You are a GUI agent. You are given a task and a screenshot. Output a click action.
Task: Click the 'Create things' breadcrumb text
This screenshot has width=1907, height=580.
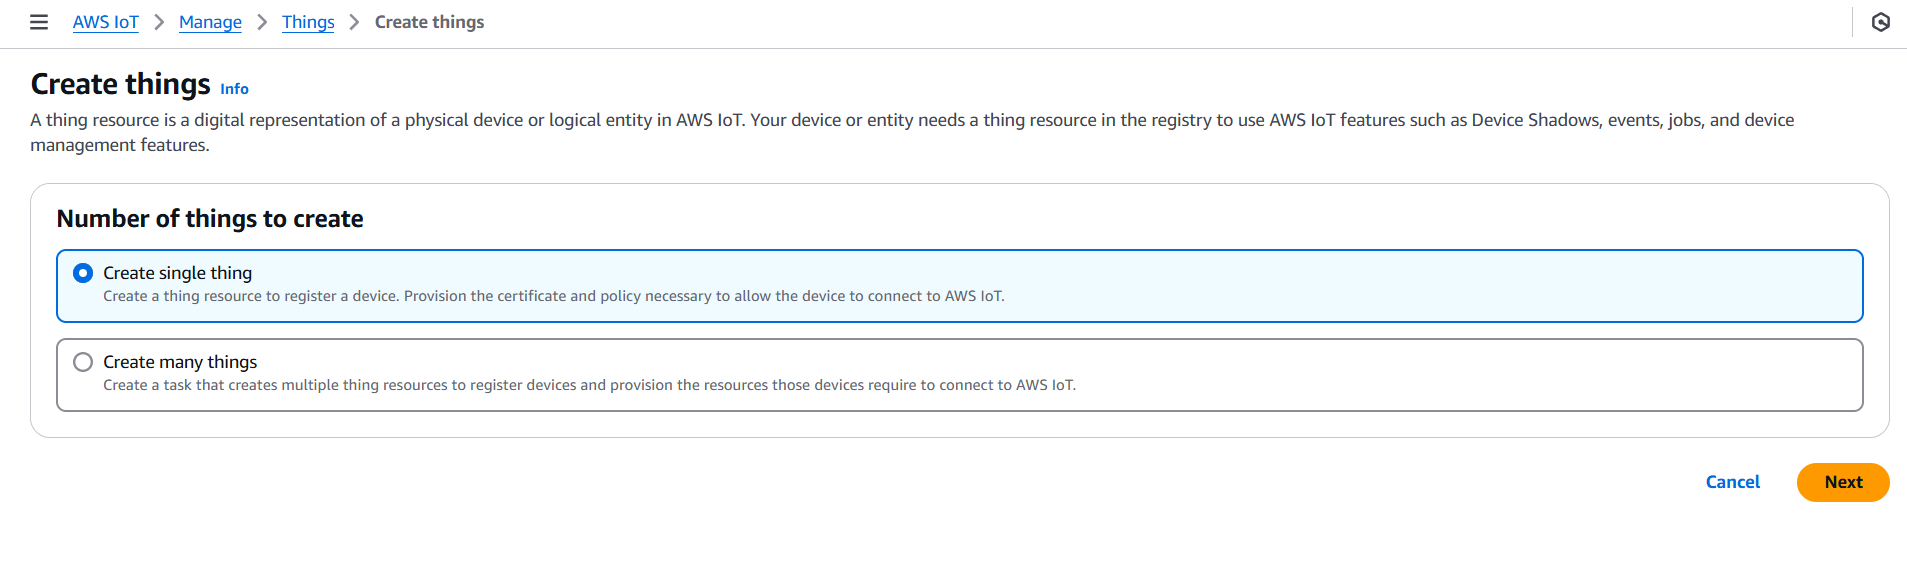pyautogui.click(x=429, y=22)
